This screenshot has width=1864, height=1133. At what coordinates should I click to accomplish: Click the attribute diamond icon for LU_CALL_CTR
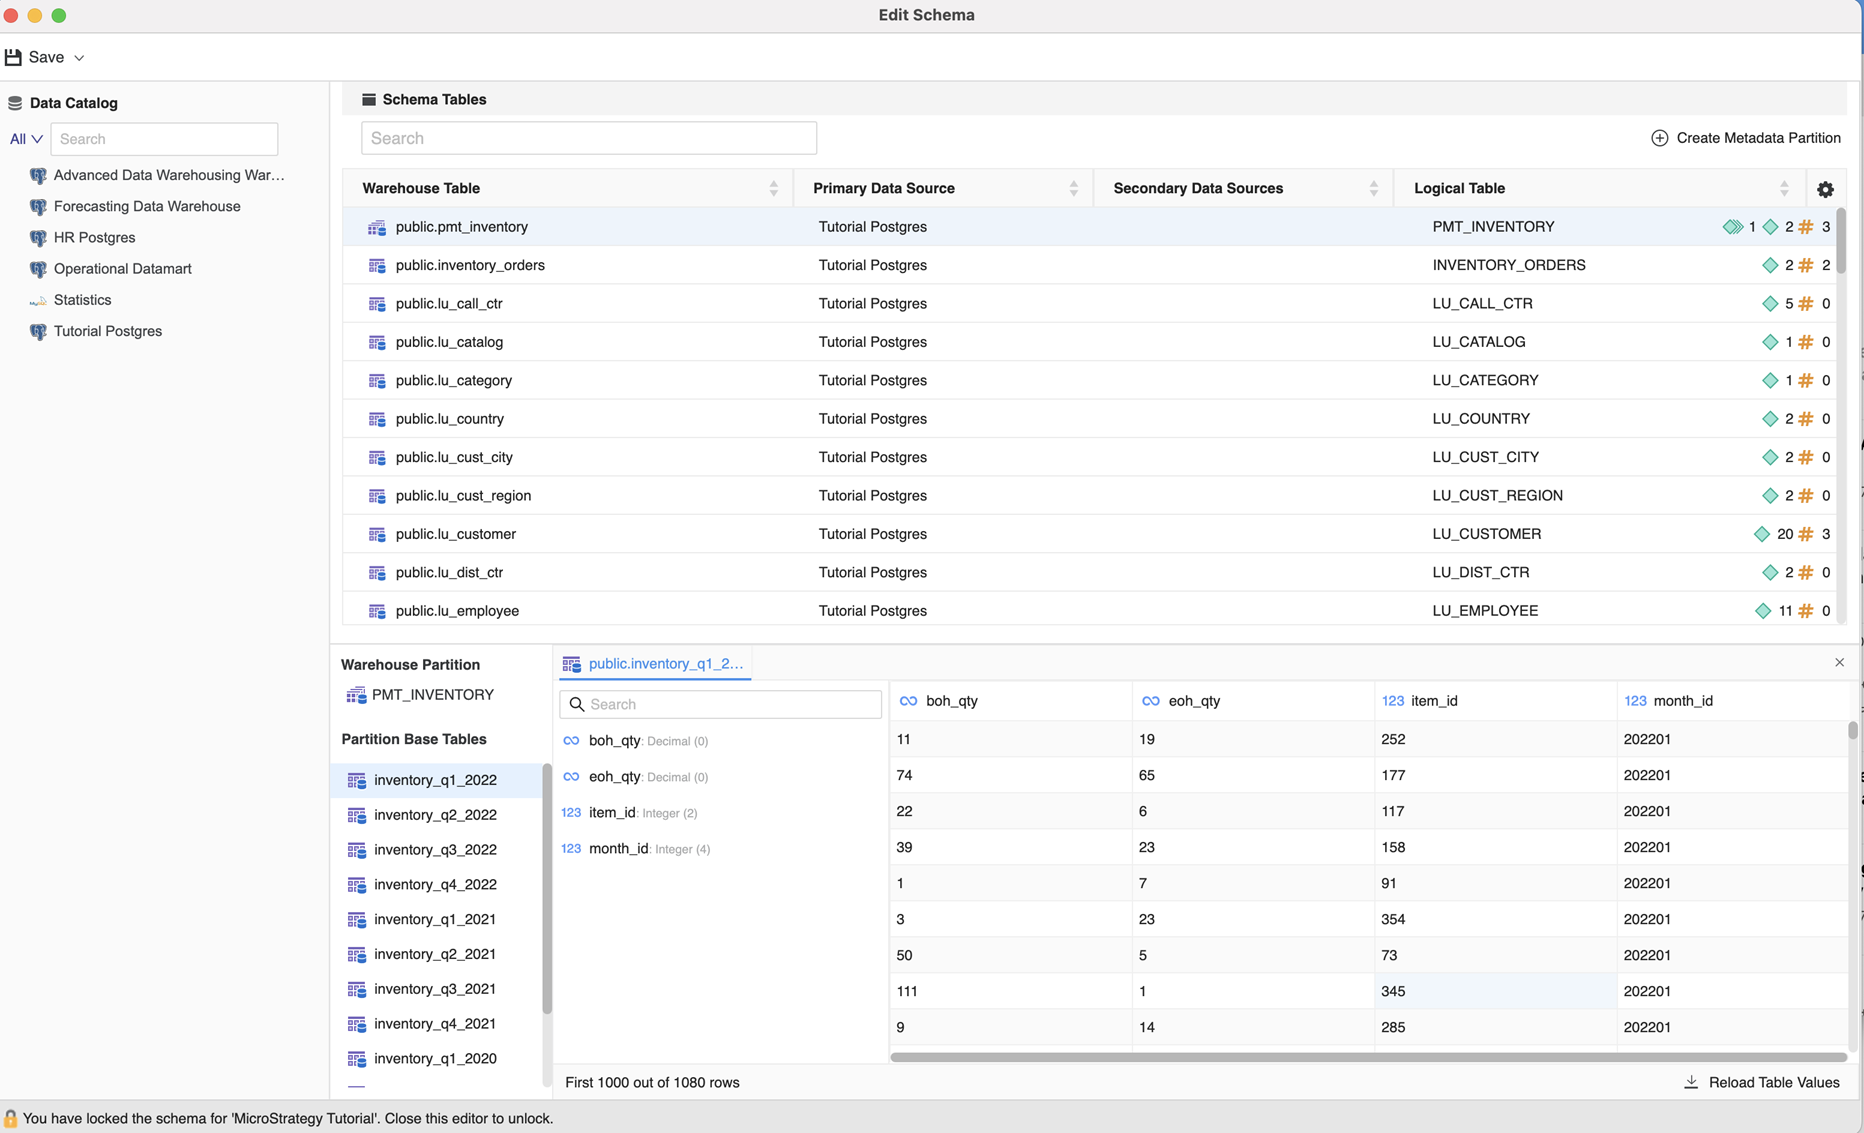1770,304
